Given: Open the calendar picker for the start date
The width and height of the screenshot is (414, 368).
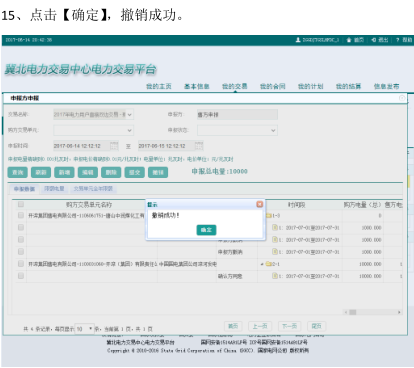Looking at the screenshot, I should pyautogui.click(x=114, y=146).
